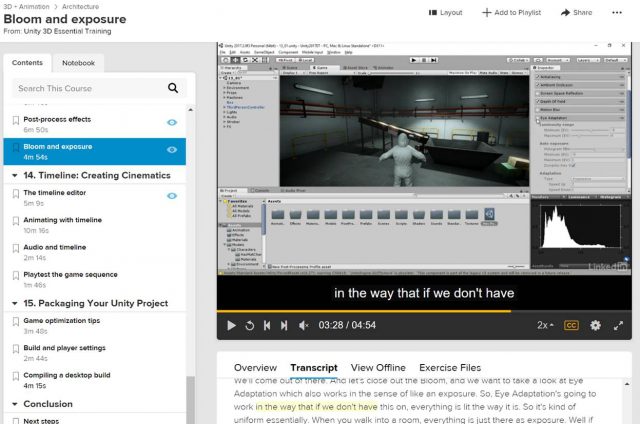Toggle viewed eye for The timeline editor

[172, 196]
